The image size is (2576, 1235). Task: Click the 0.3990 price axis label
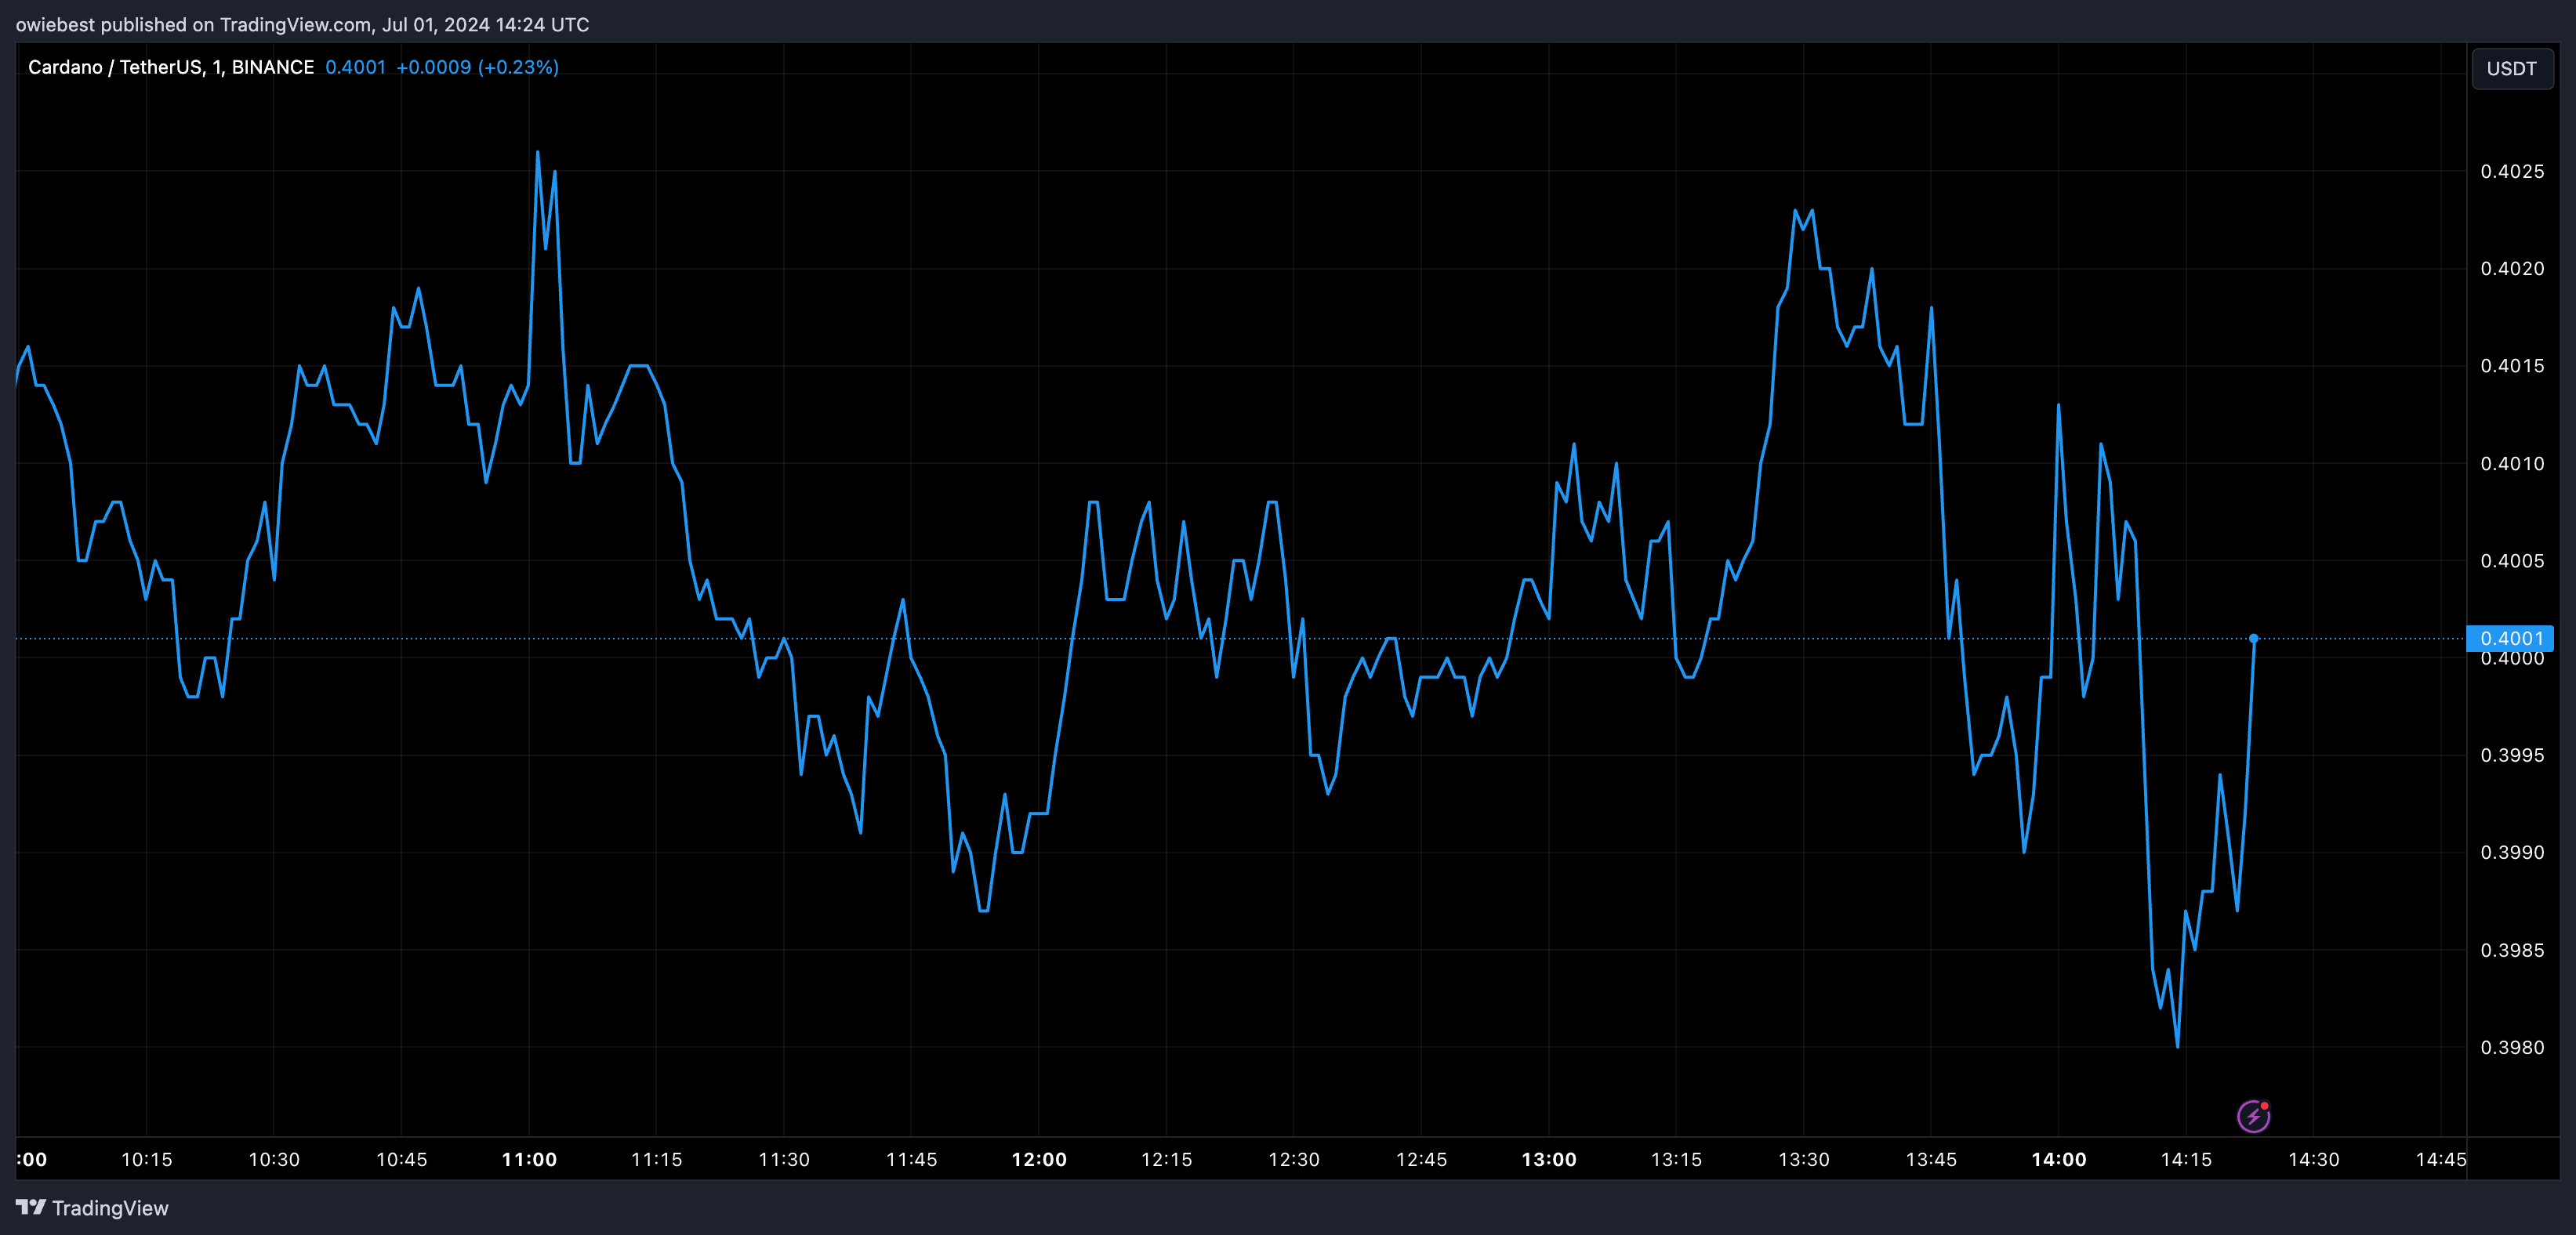pyautogui.click(x=2512, y=852)
